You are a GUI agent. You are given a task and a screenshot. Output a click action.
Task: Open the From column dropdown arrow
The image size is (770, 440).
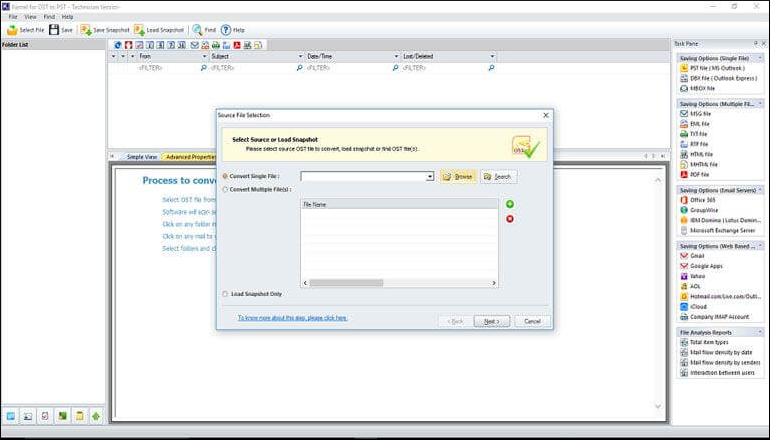point(204,56)
